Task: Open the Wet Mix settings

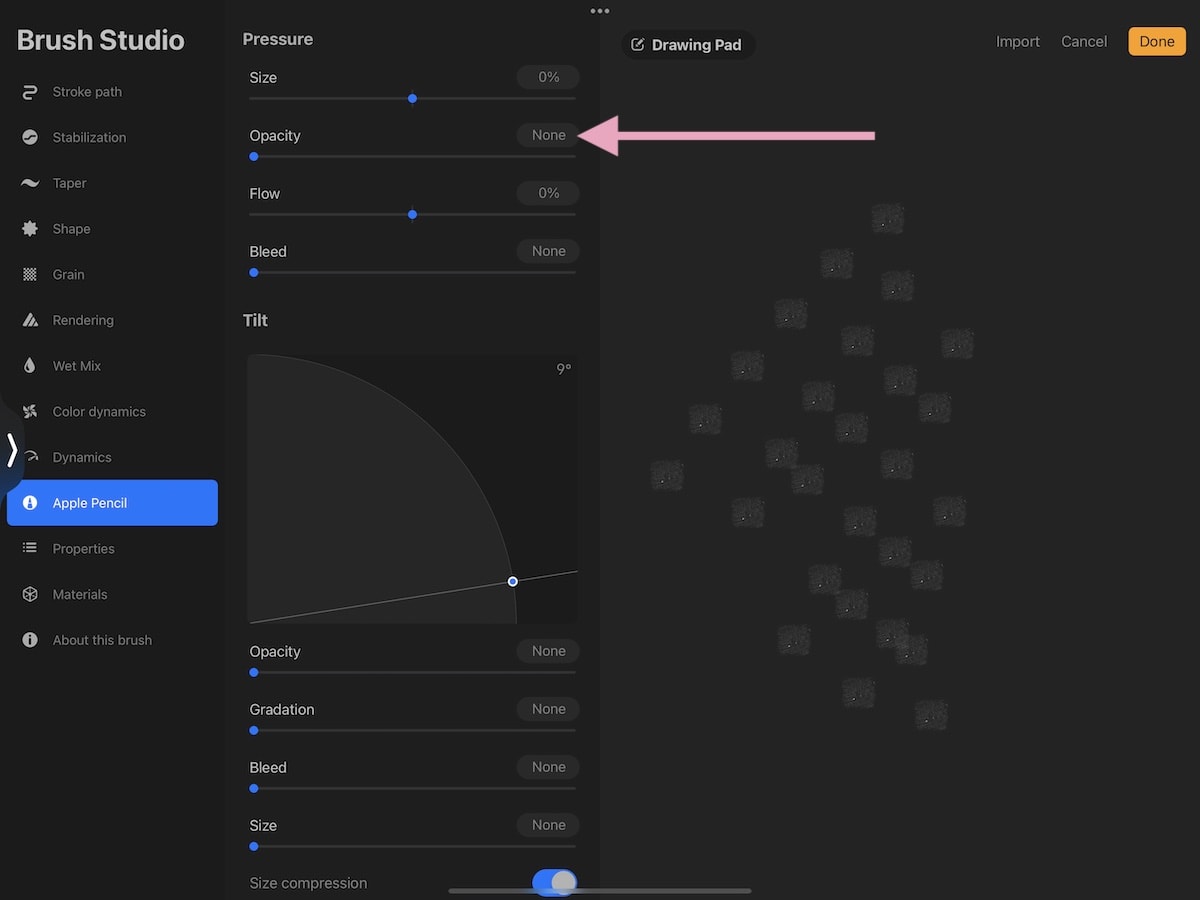Action: pyautogui.click(x=112, y=366)
